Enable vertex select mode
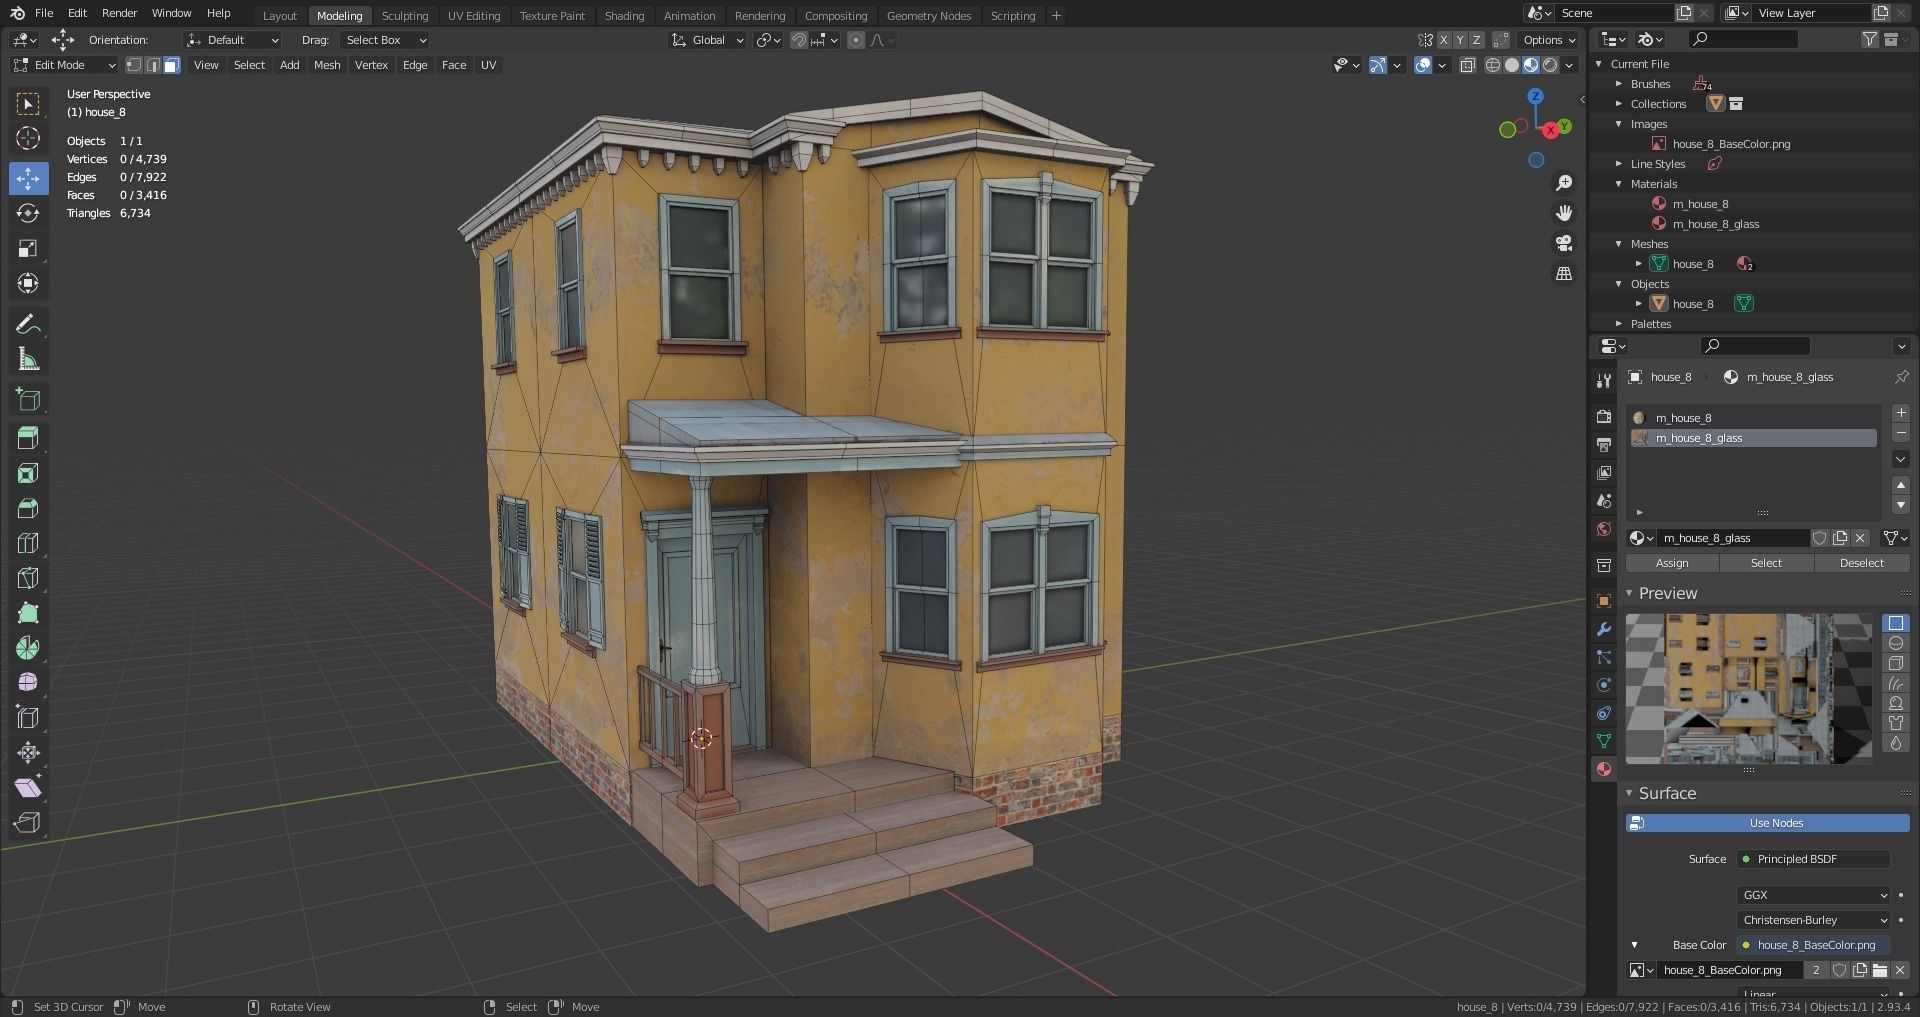The image size is (1920, 1017). pyautogui.click(x=134, y=65)
